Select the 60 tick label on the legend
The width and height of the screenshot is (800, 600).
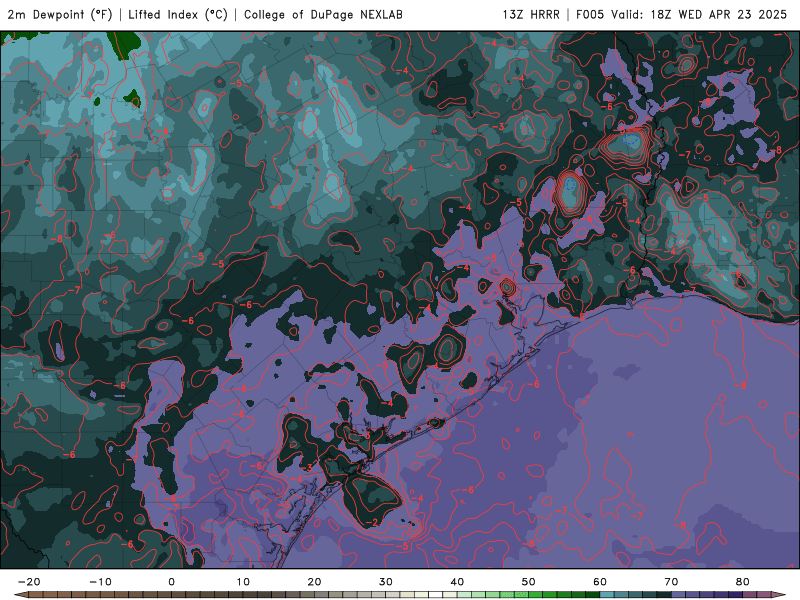(600, 582)
